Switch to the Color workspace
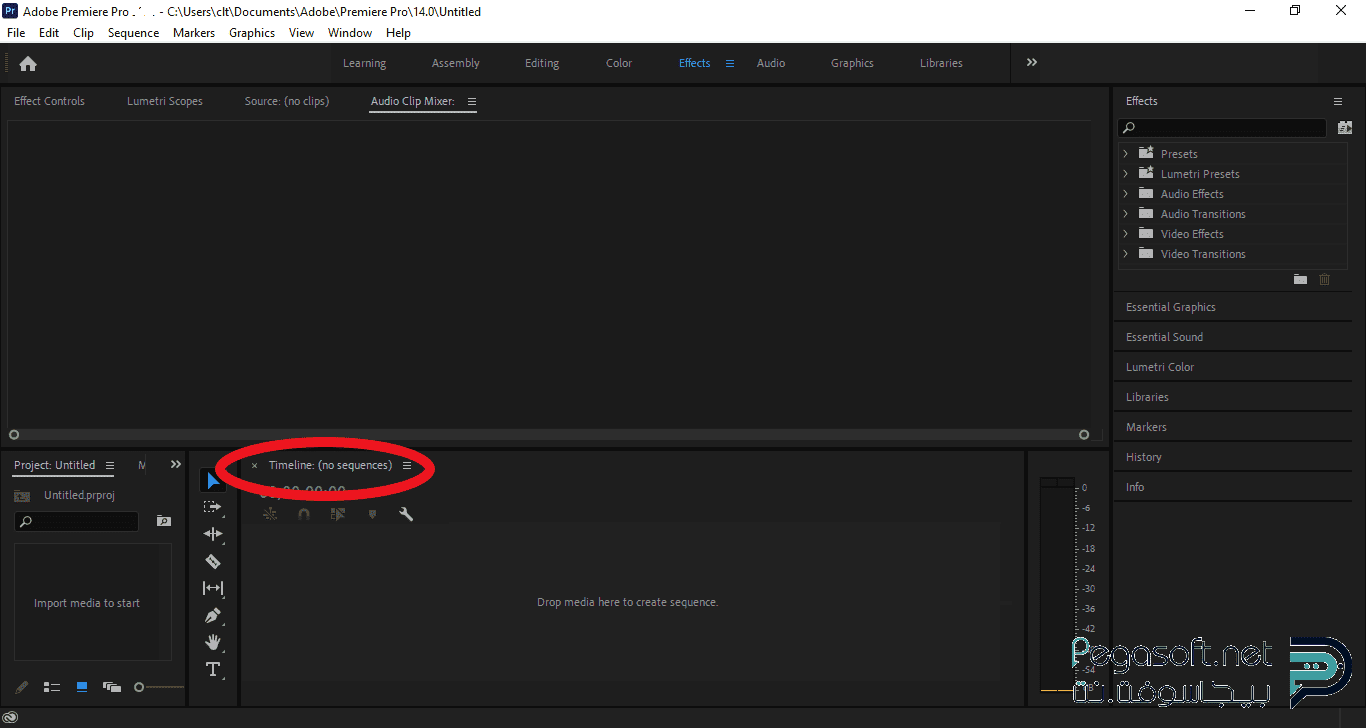The width and height of the screenshot is (1366, 728). 619,63
